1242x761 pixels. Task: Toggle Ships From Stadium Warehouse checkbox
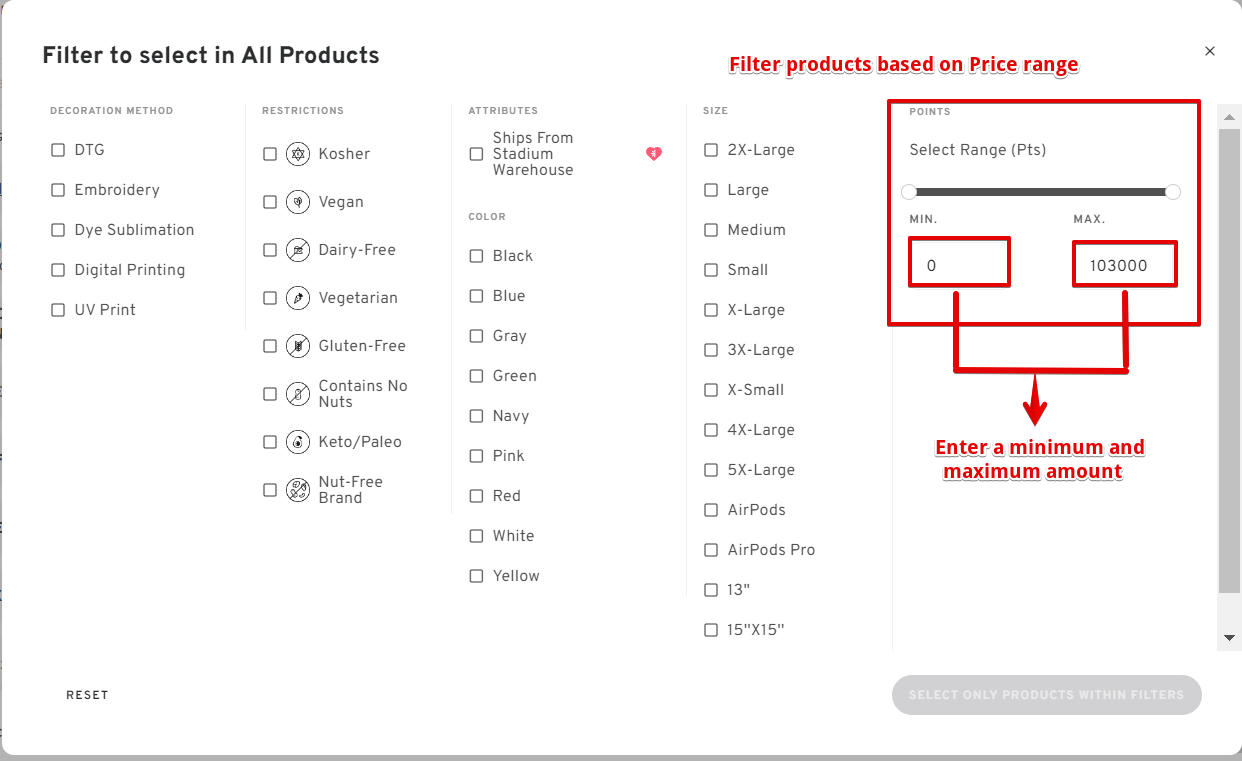click(476, 154)
